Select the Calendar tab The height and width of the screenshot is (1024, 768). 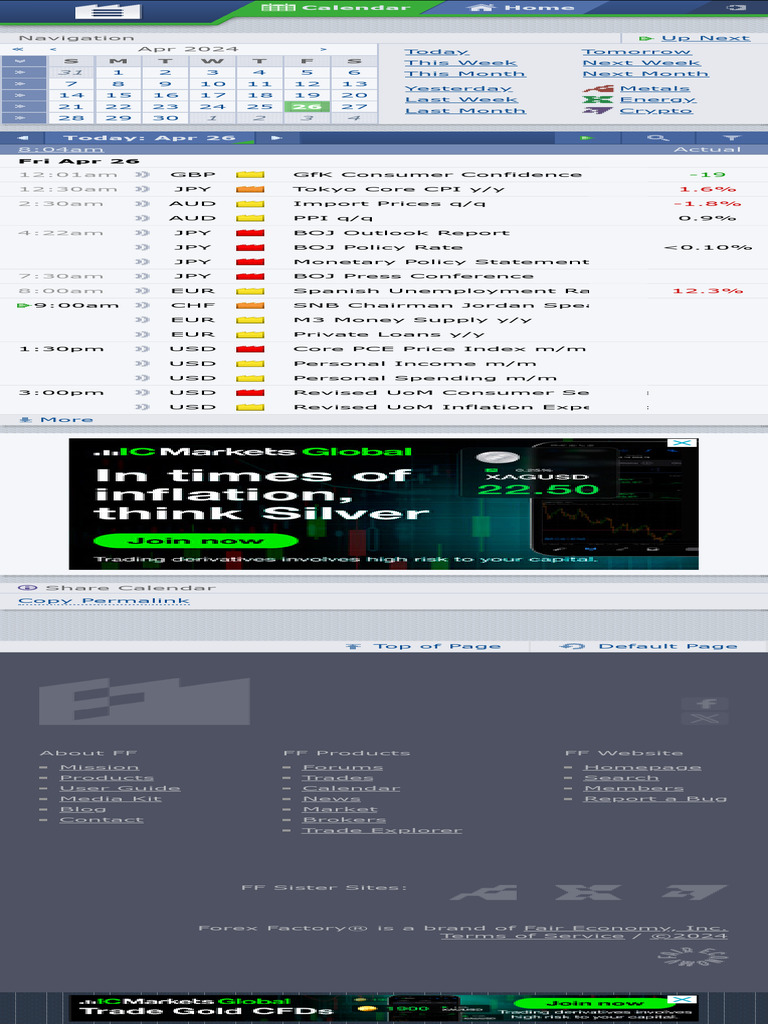(x=336, y=7)
